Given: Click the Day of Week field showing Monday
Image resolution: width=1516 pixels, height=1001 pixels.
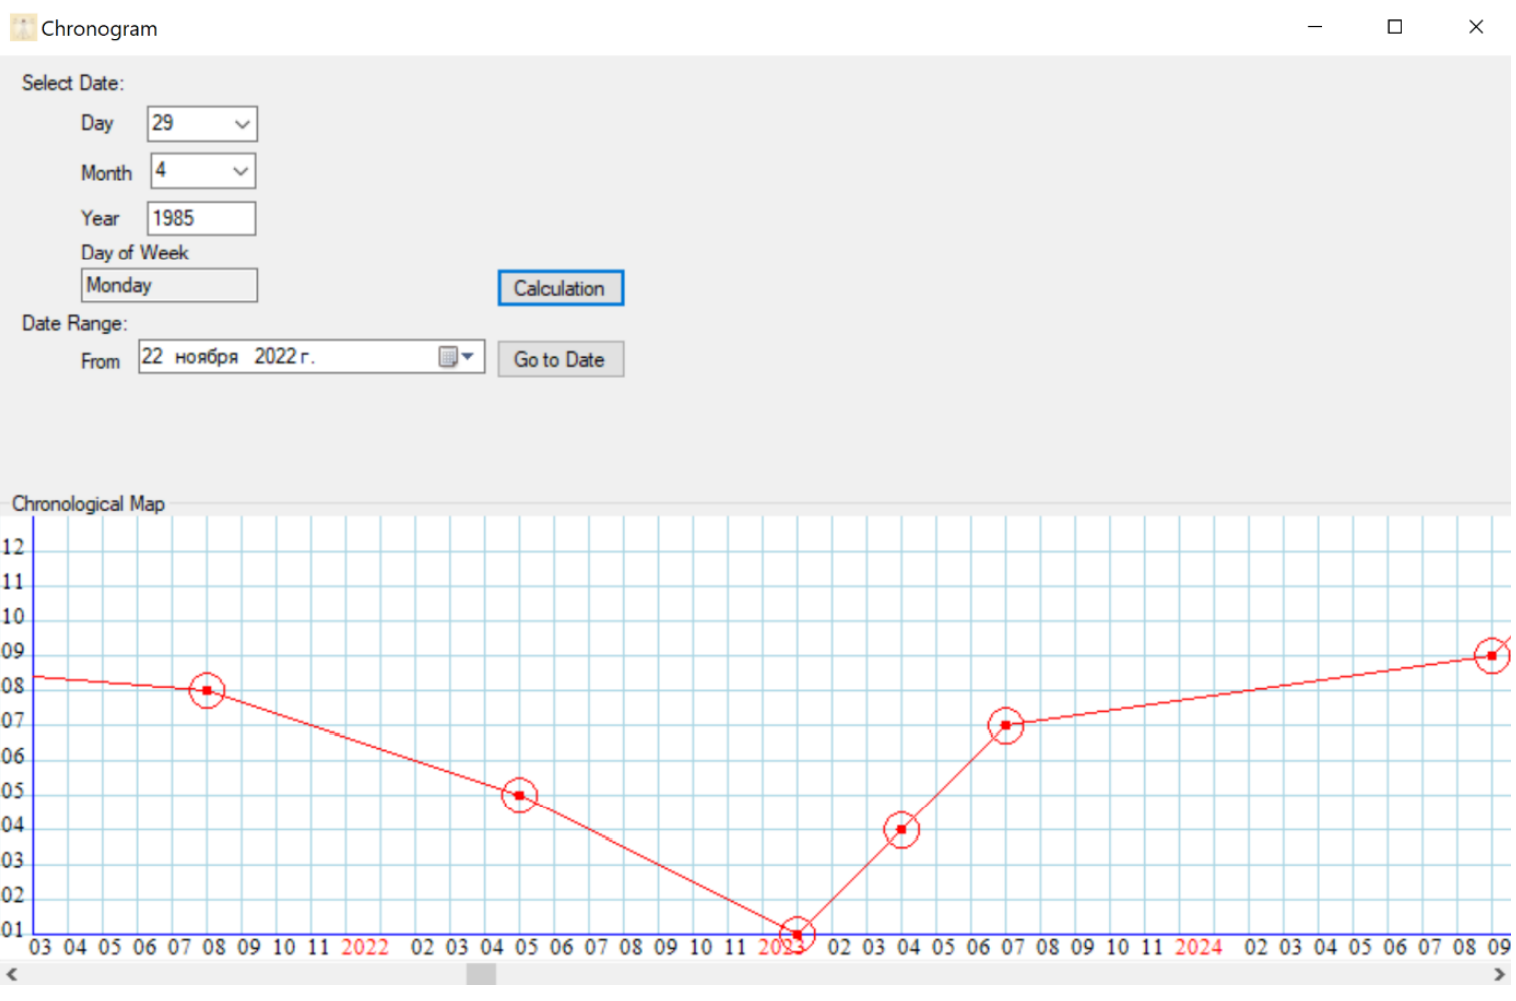Looking at the screenshot, I should [x=169, y=285].
